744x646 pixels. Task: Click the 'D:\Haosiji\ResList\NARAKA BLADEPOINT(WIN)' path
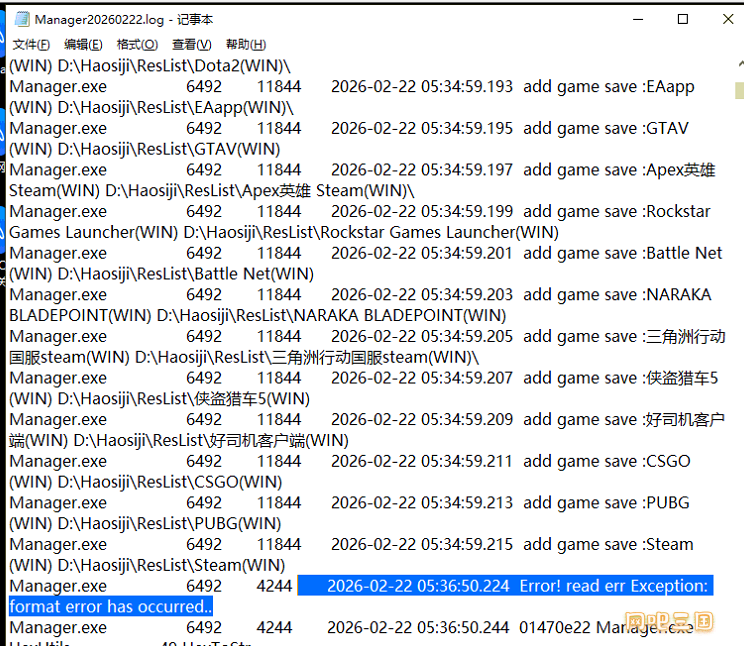331,316
